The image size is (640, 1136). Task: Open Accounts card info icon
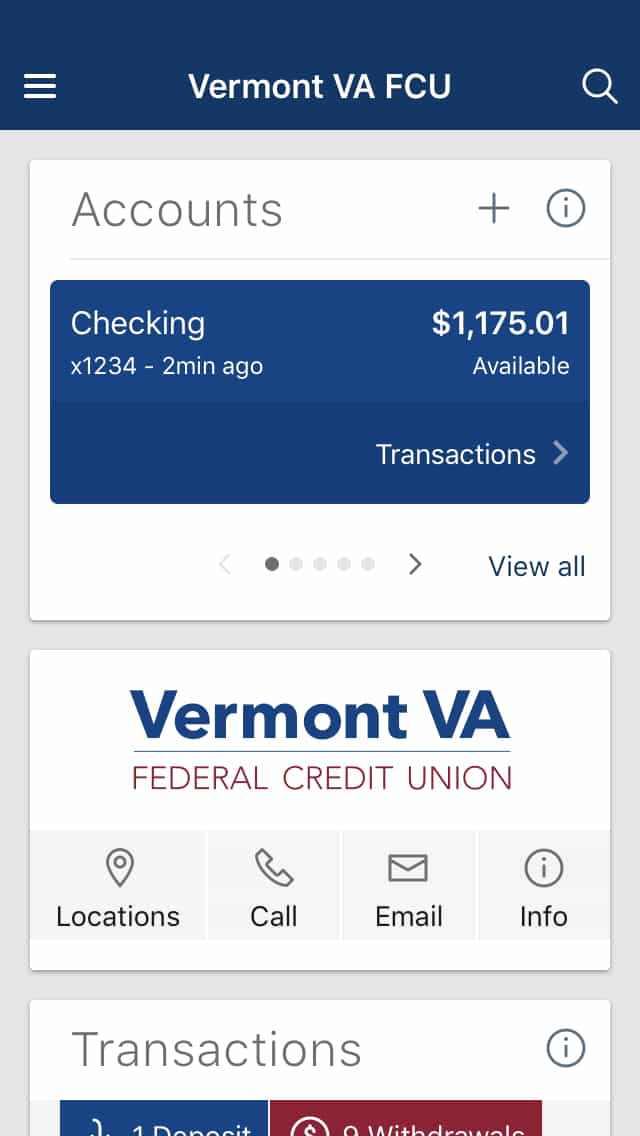click(x=565, y=209)
